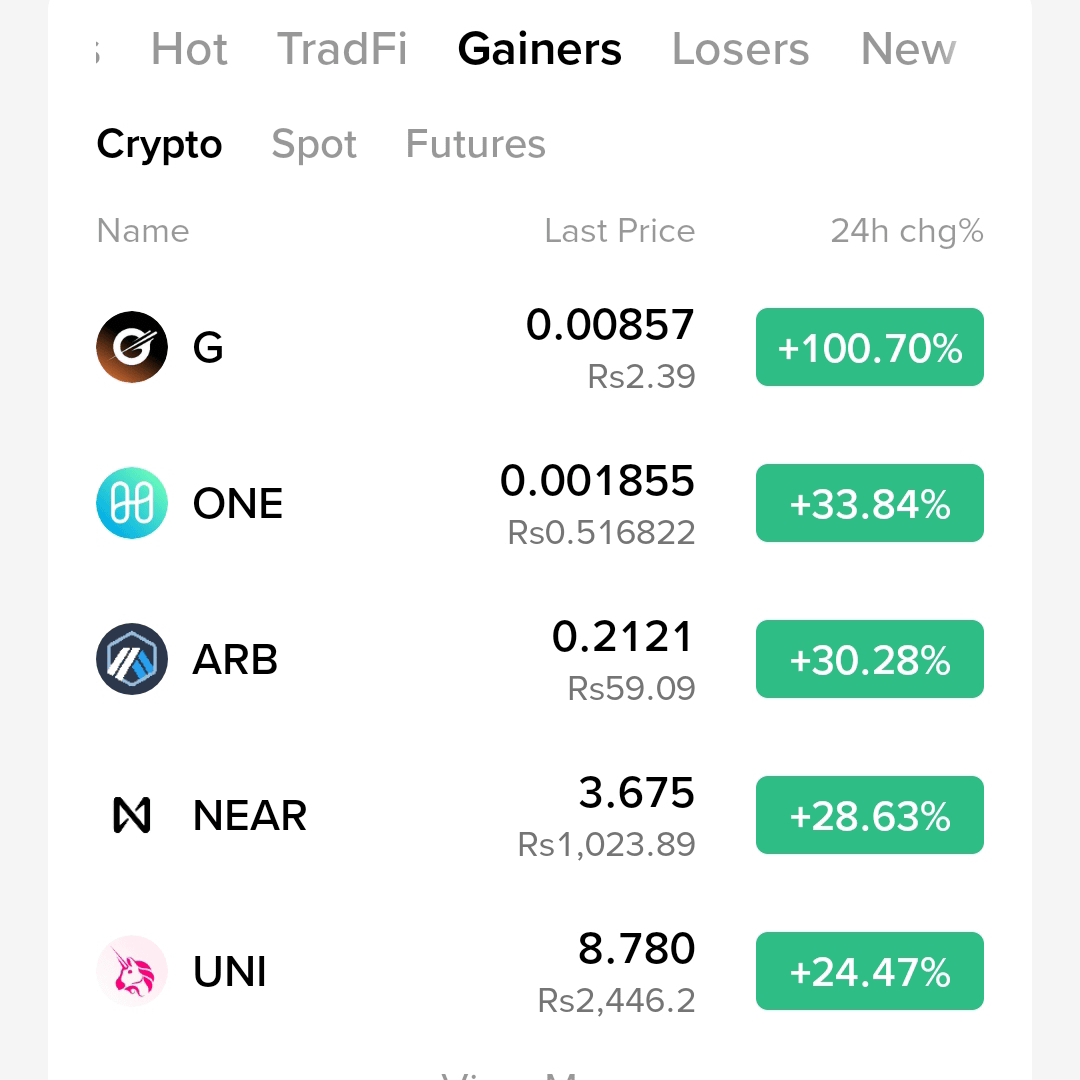Screen dimensions: 1080x1080
Task: Tap the G coin logo icon
Action: (x=132, y=347)
